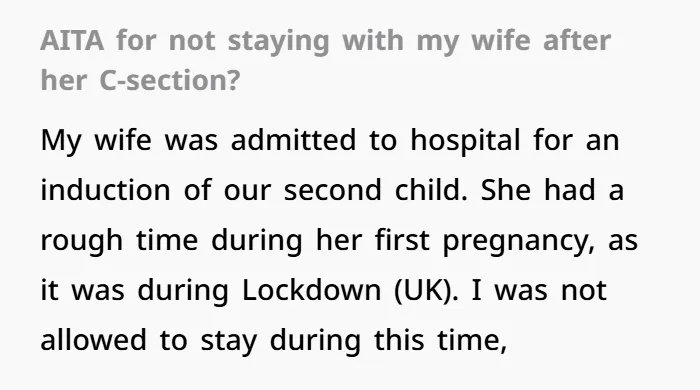Image resolution: width=700 pixels, height=390 pixels.
Task: Click the word "staying" in the title
Action: 279,42
